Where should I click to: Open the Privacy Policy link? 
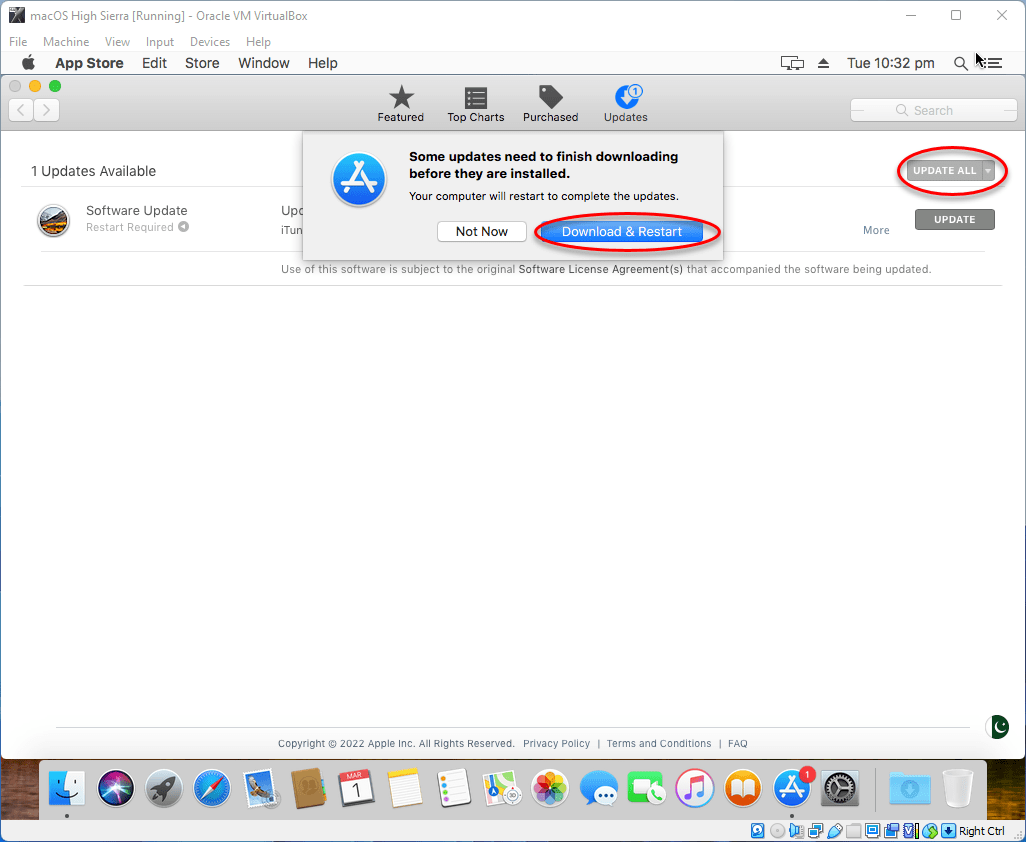(556, 744)
